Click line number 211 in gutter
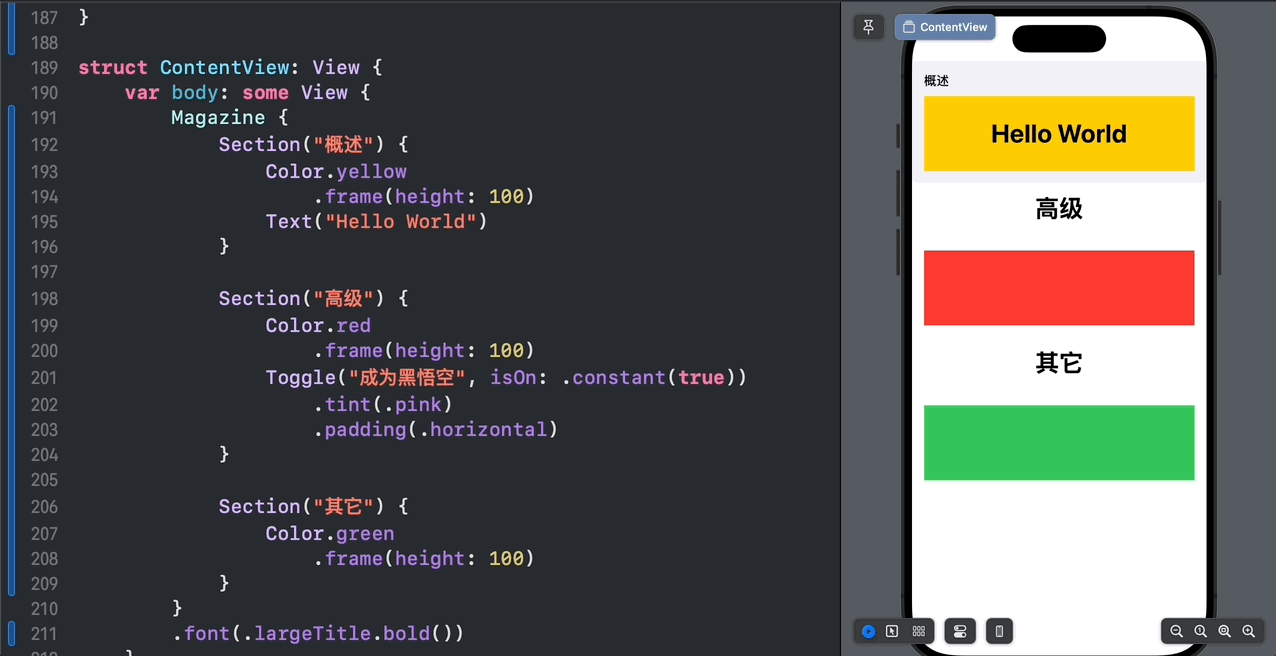1276x656 pixels. tap(44, 634)
